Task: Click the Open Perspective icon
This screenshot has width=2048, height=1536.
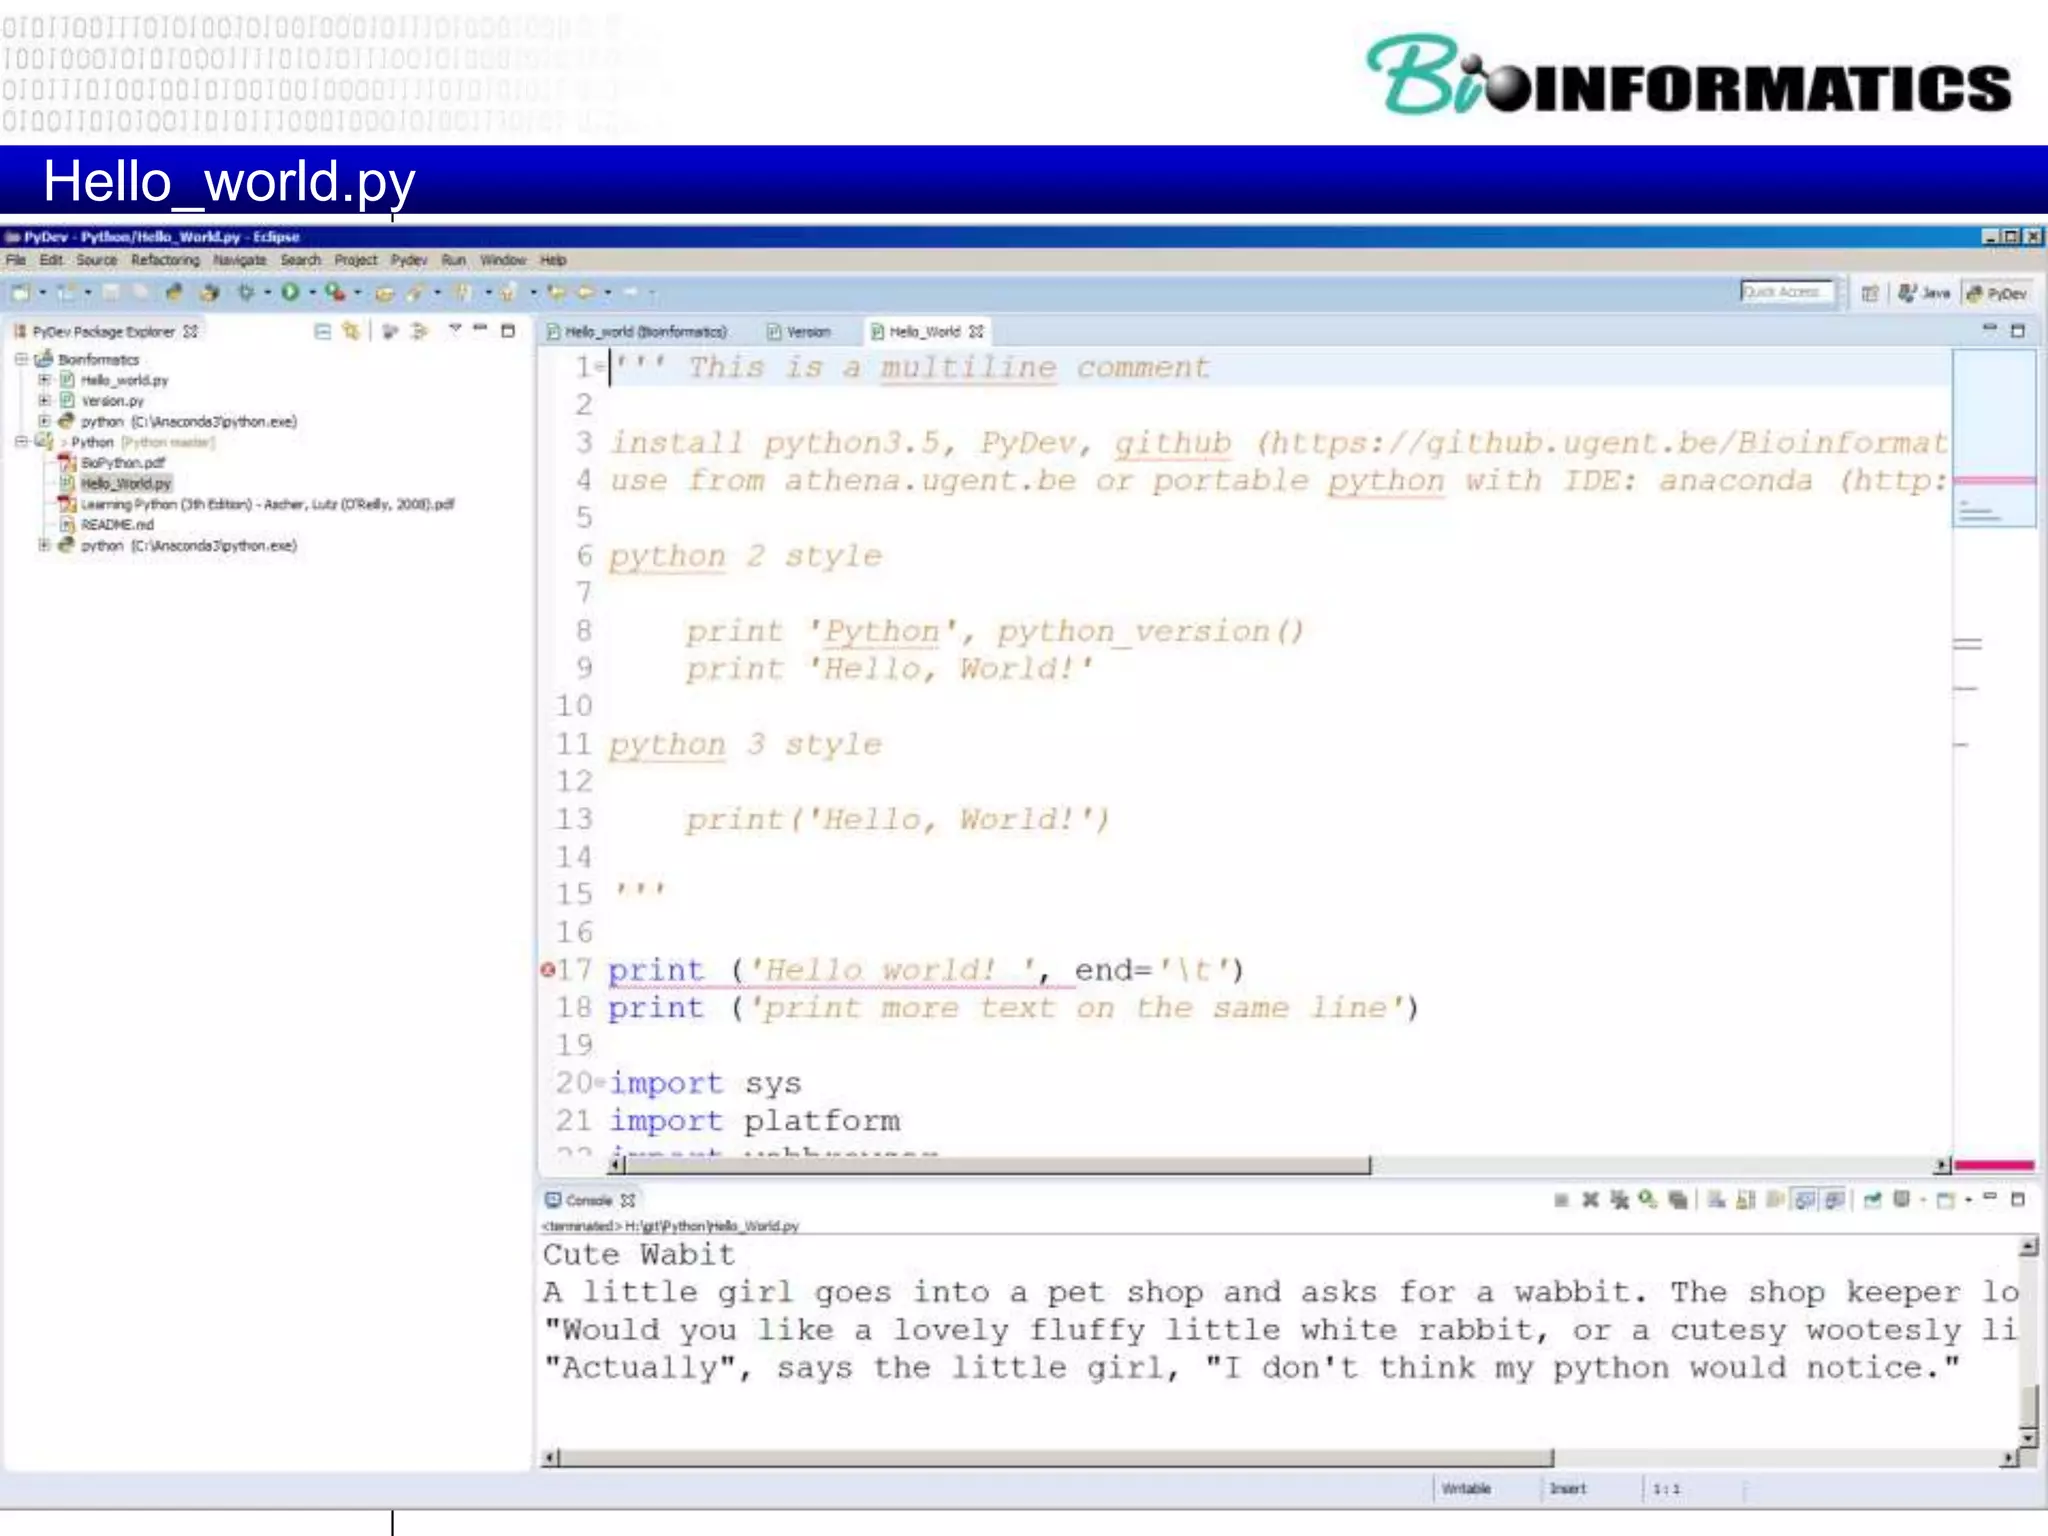Action: click(x=1870, y=293)
